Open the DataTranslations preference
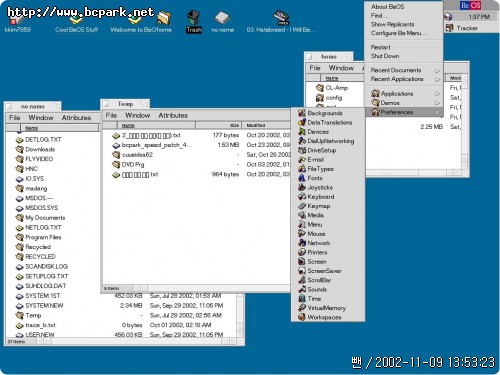This screenshot has height=375, width=500. point(328,122)
